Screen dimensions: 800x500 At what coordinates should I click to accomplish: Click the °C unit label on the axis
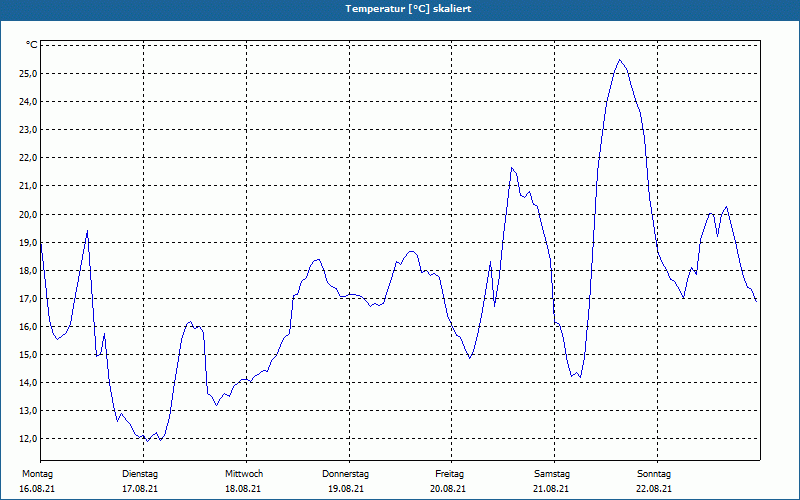(32, 45)
